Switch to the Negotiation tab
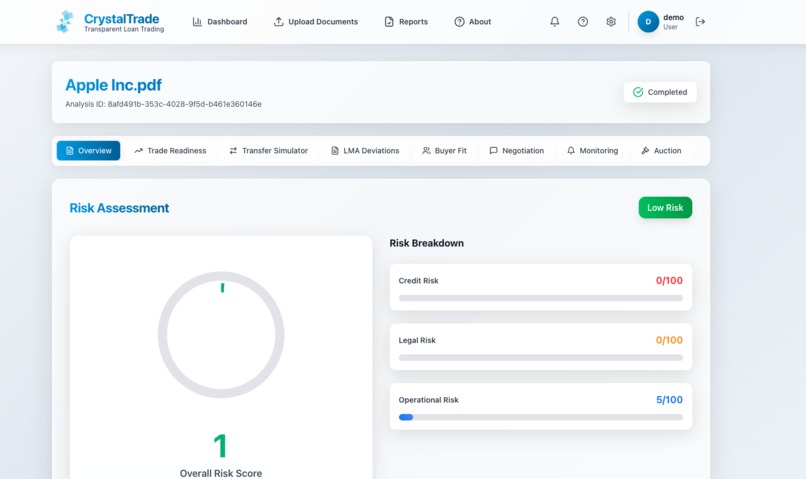This screenshot has height=479, width=806. tap(517, 151)
